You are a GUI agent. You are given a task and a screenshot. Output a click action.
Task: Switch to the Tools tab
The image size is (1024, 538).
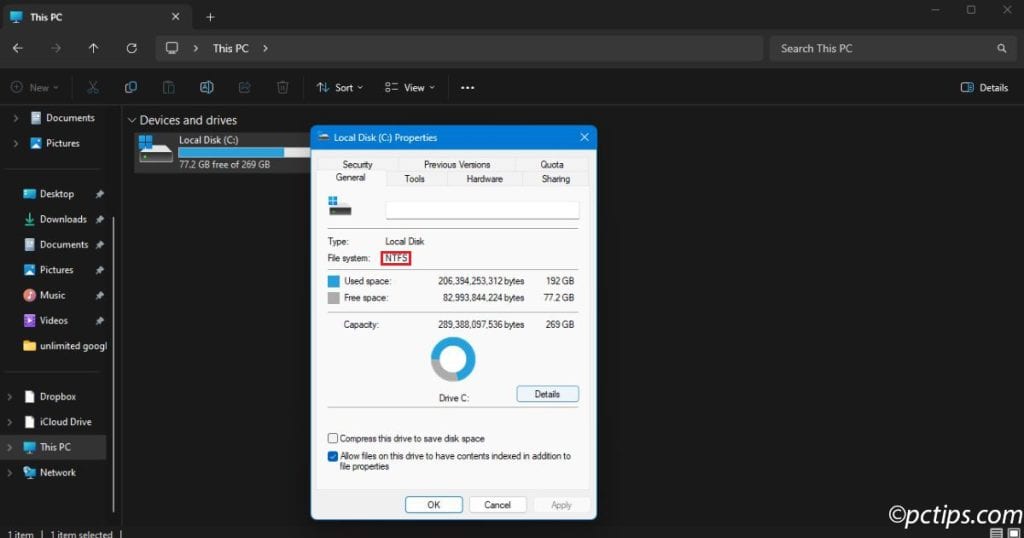[x=414, y=179]
